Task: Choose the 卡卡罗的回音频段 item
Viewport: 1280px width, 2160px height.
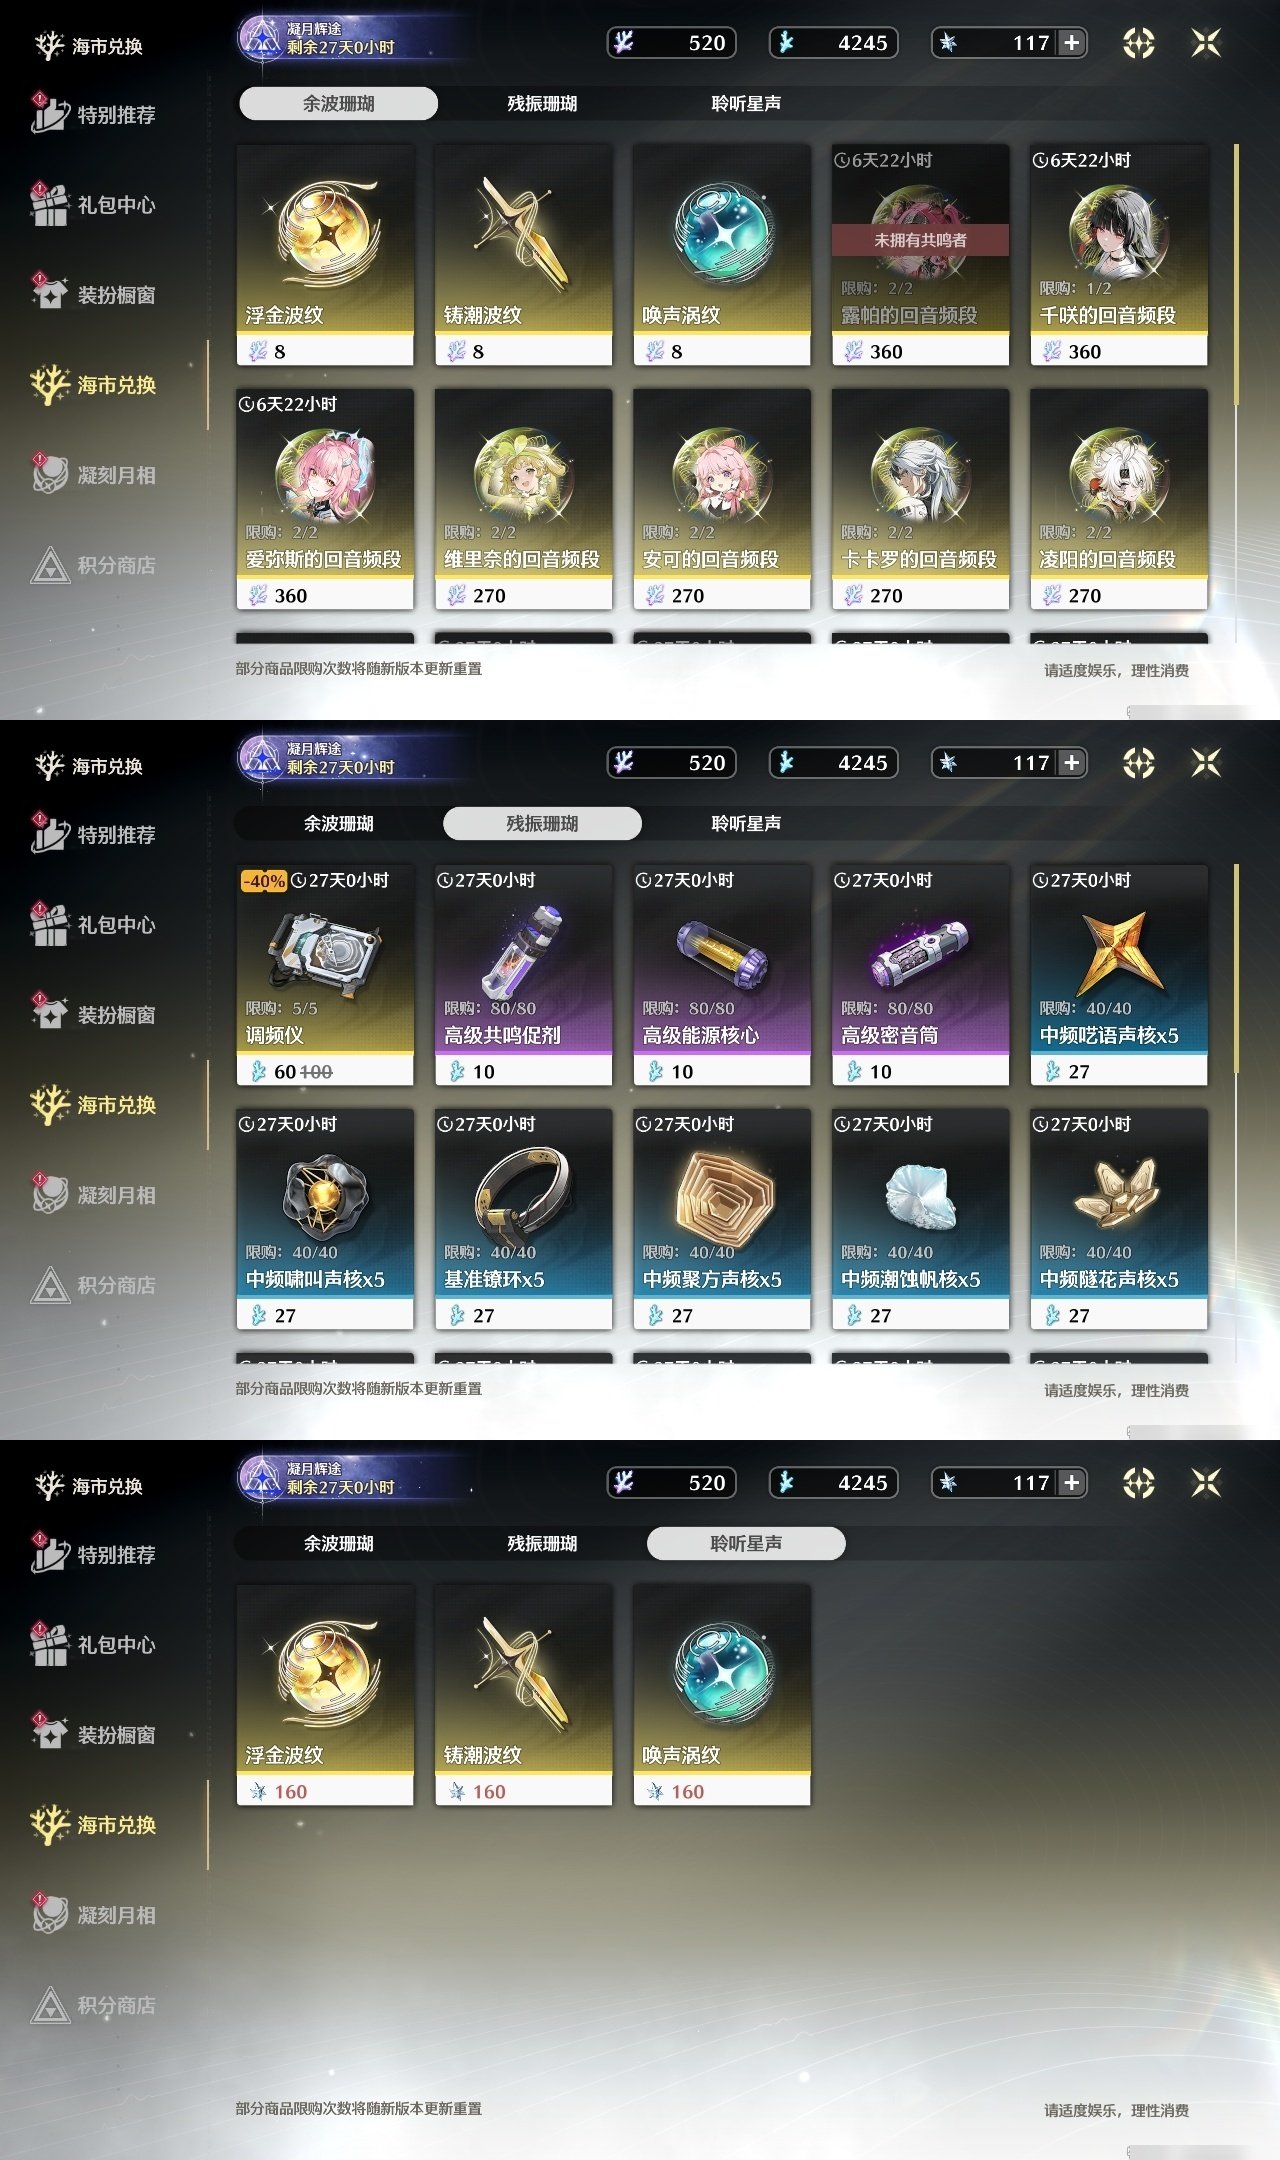Action: pos(920,499)
